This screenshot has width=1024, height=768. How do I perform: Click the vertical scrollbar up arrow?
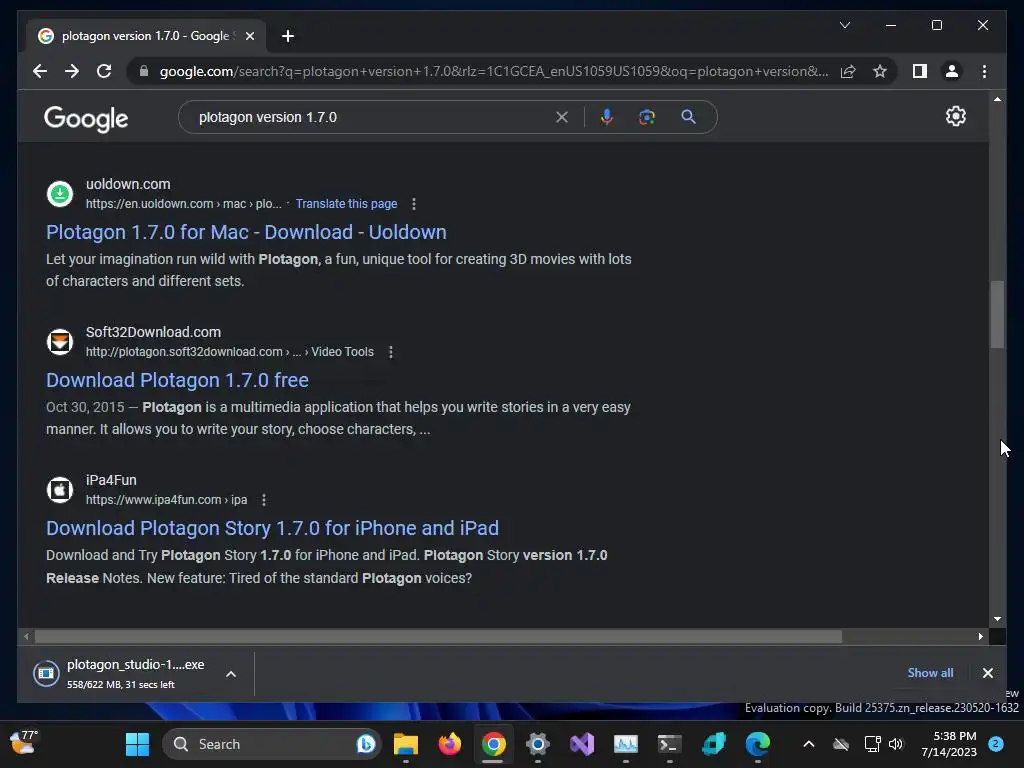click(x=997, y=99)
